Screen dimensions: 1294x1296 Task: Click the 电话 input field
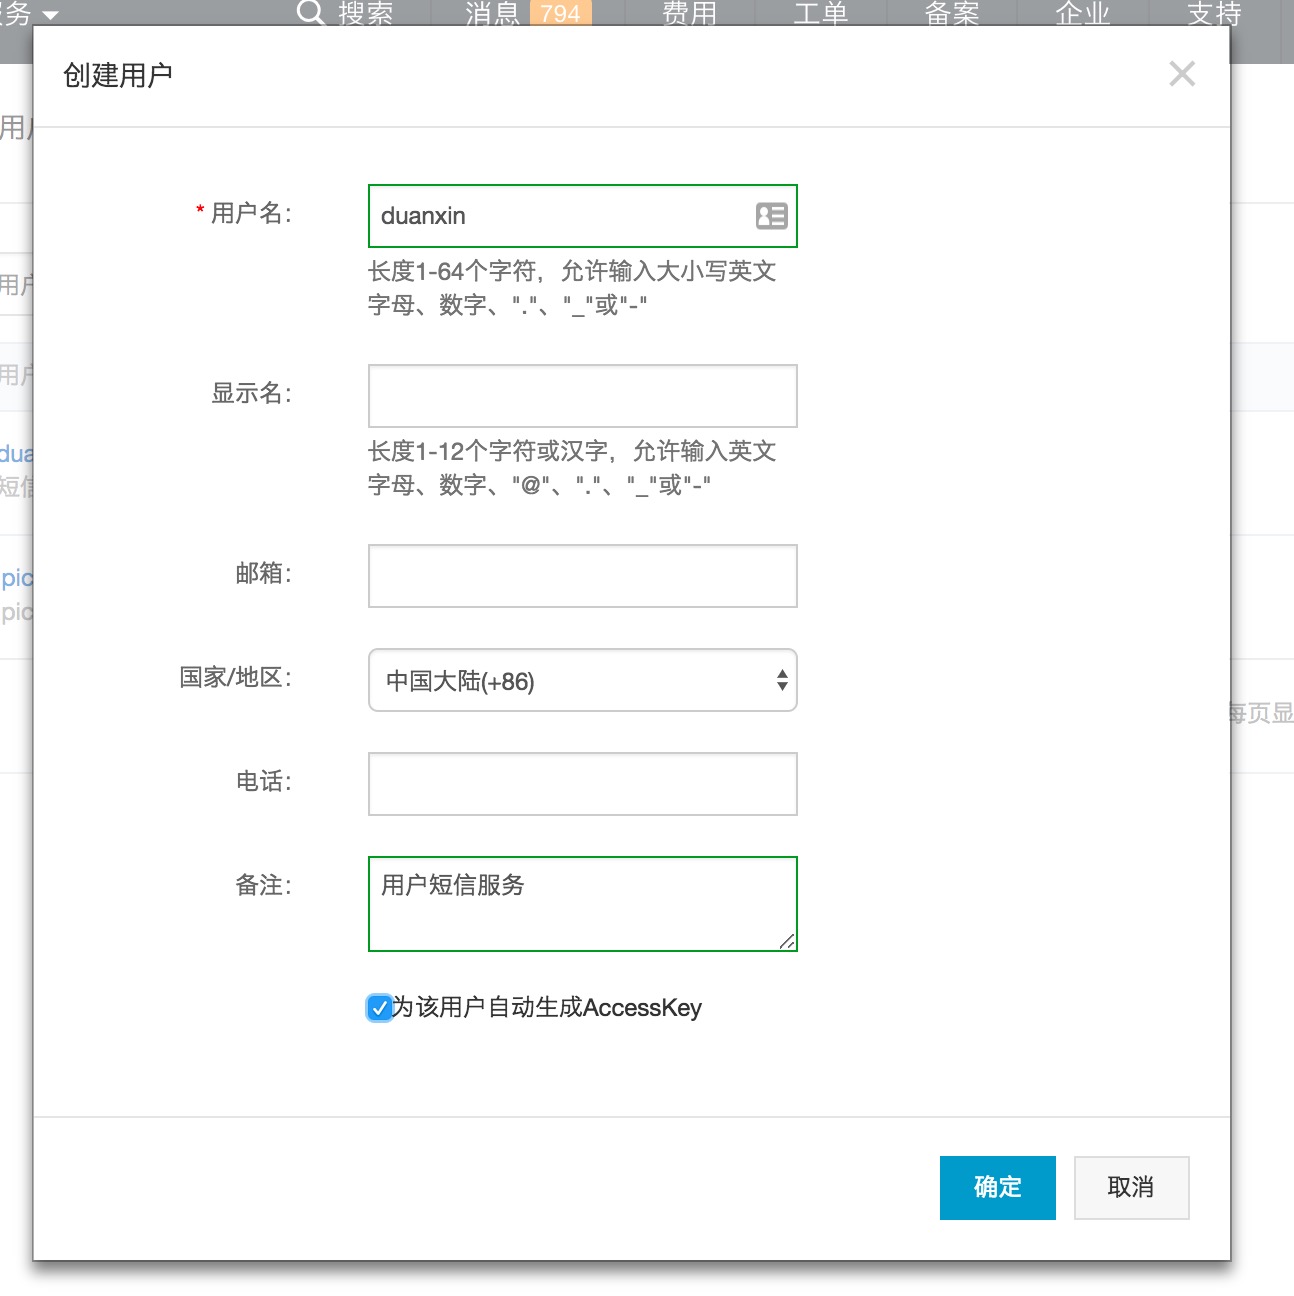click(x=582, y=784)
